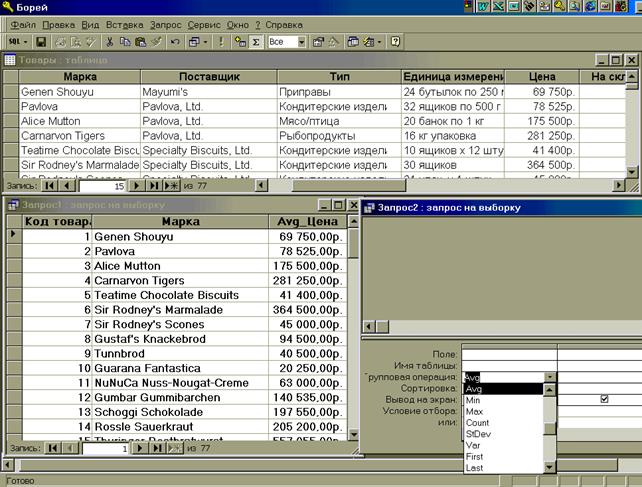Toggle the 'Вывод на экран' checkbox
The height and width of the screenshot is (487, 642).
tap(604, 399)
